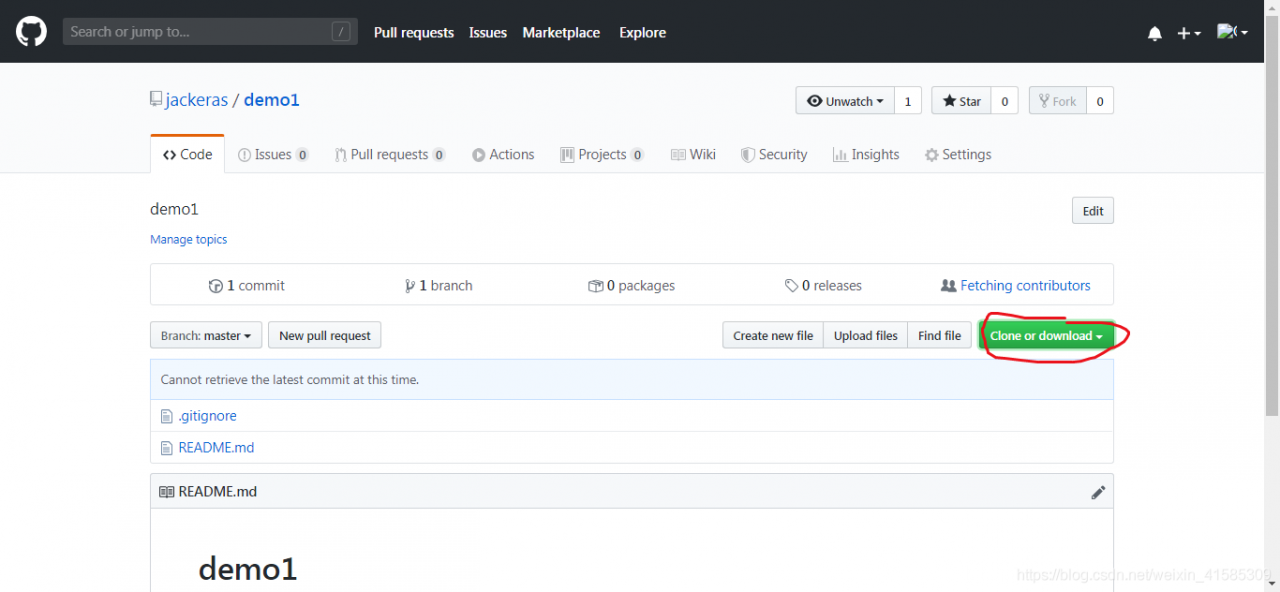Click the code brackets icon on Code tab
Viewport: 1280px width, 592px height.
(169, 155)
